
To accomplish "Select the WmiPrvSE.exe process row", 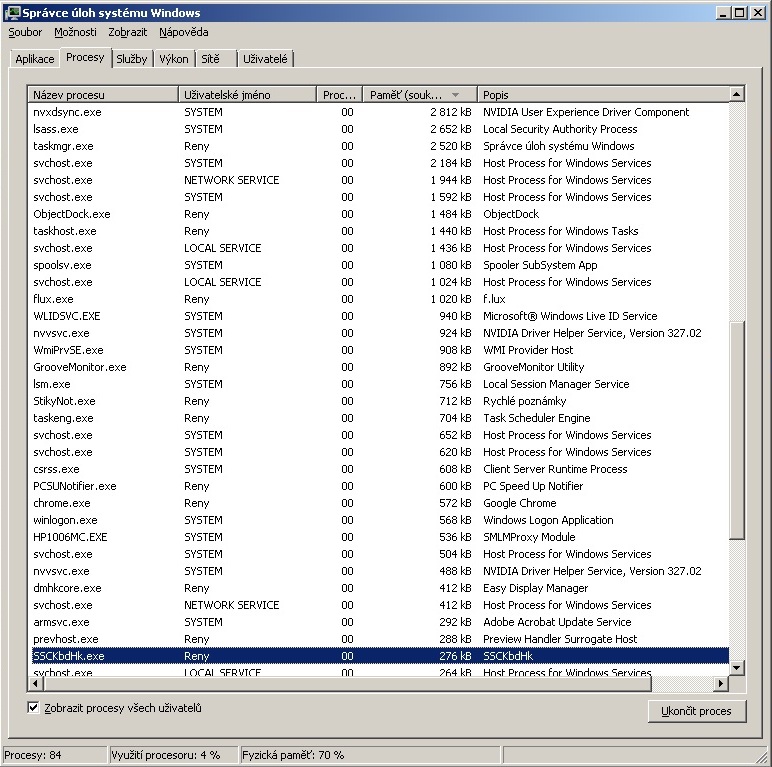I will click(378, 350).
